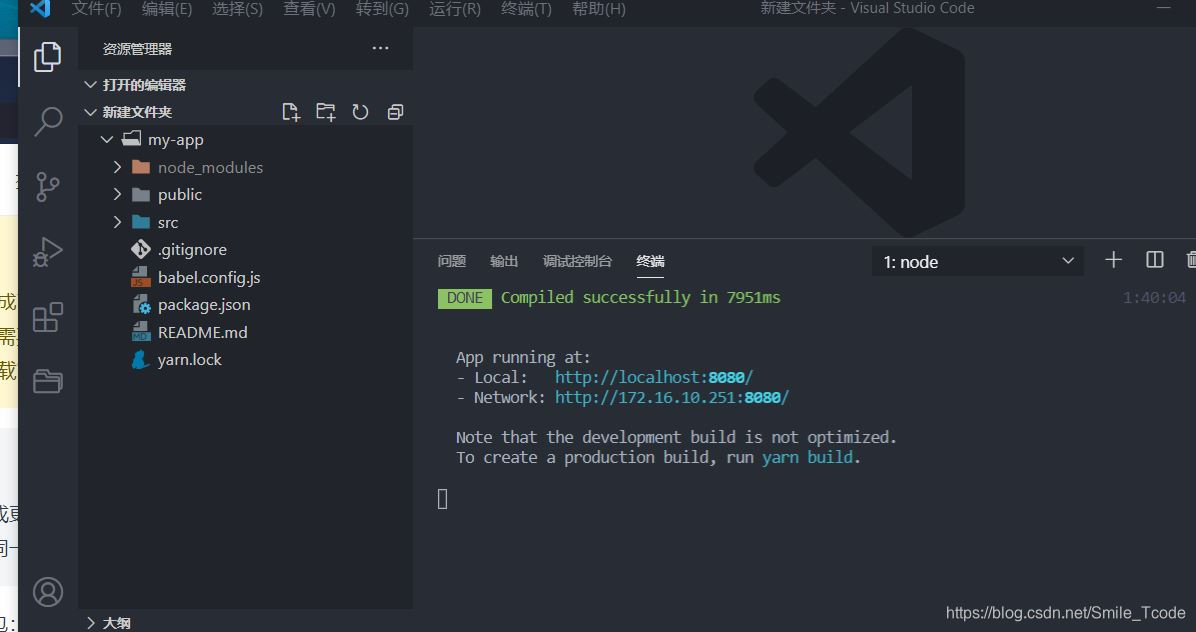Open the Run and Debug view
Viewport: 1196px width, 632px height.
coord(47,252)
